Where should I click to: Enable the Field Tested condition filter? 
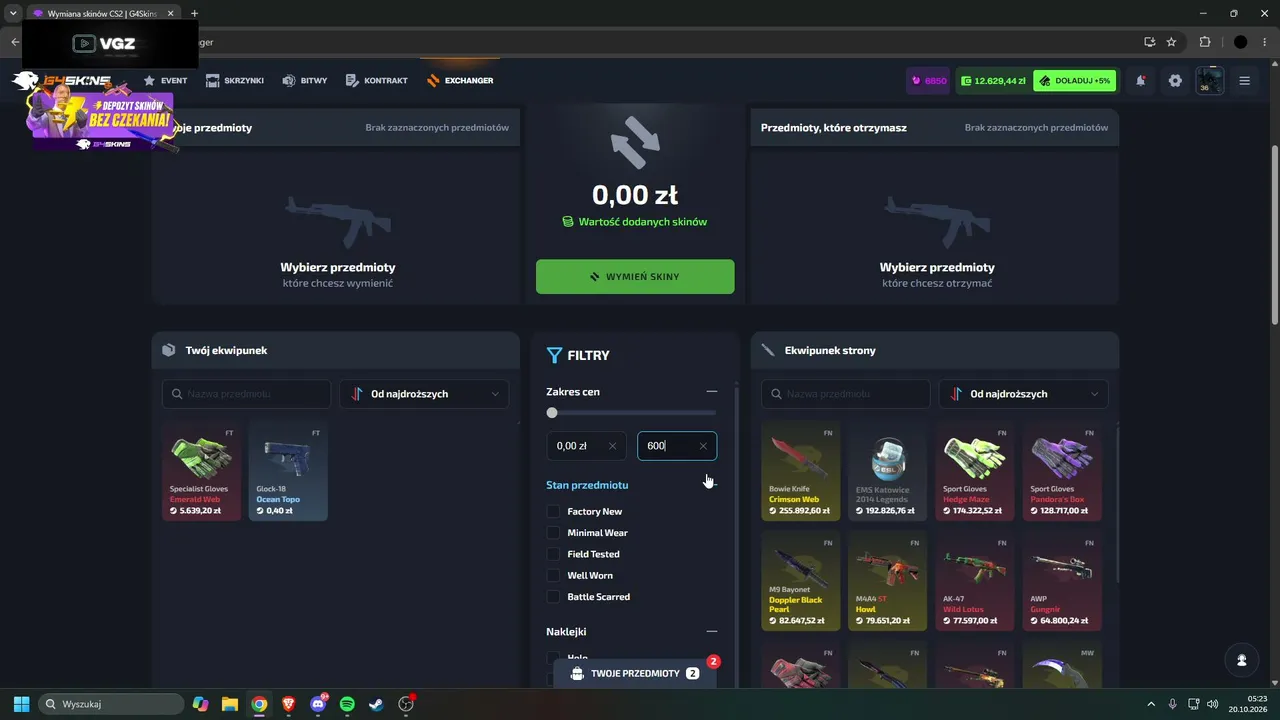tap(553, 554)
